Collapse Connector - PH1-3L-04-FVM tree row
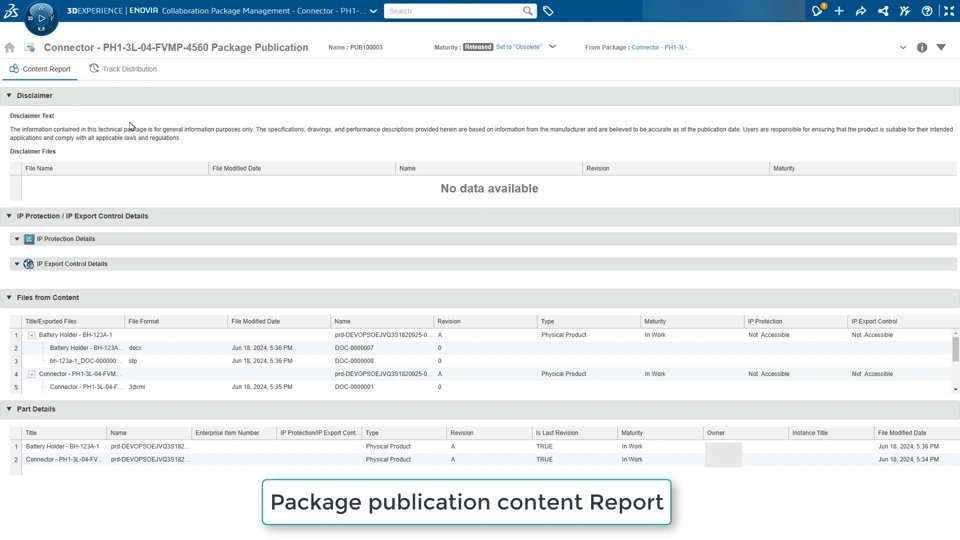Viewport: 960px width, 540px height. [32, 374]
